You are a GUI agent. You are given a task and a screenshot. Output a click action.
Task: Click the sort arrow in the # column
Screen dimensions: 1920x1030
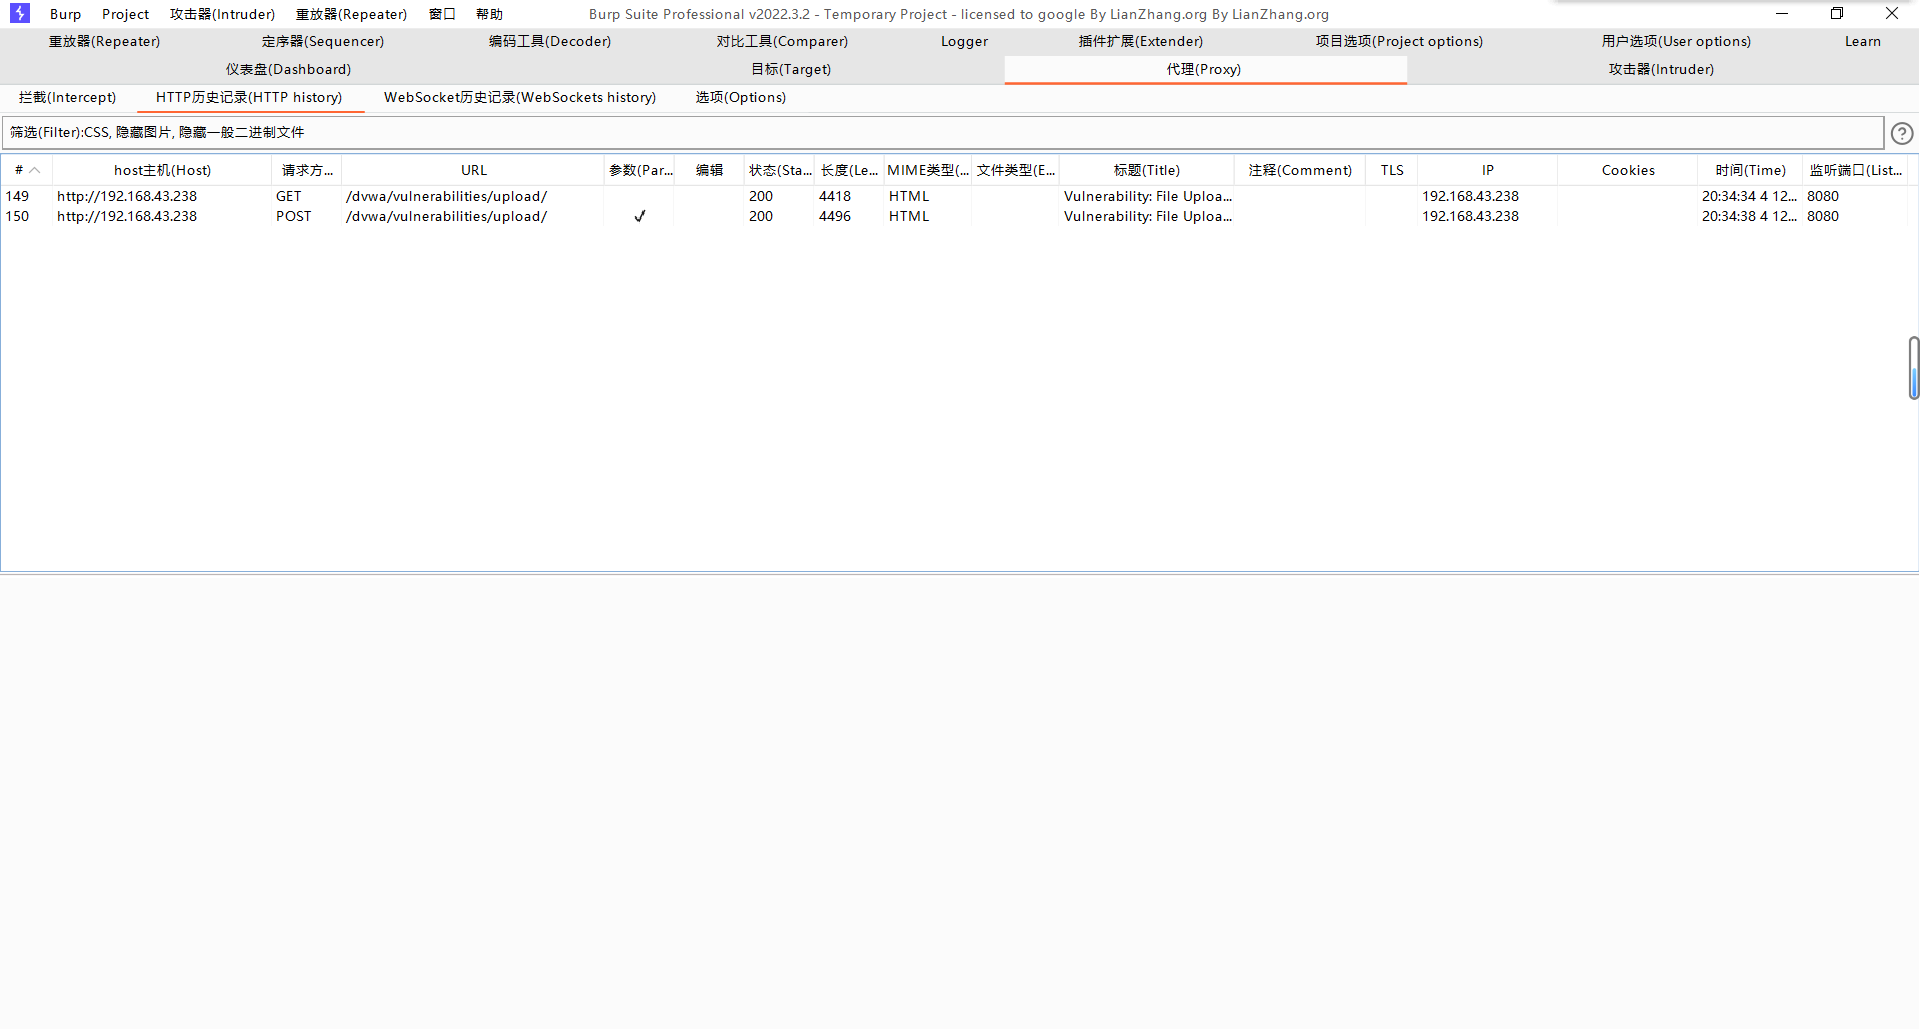pos(35,170)
